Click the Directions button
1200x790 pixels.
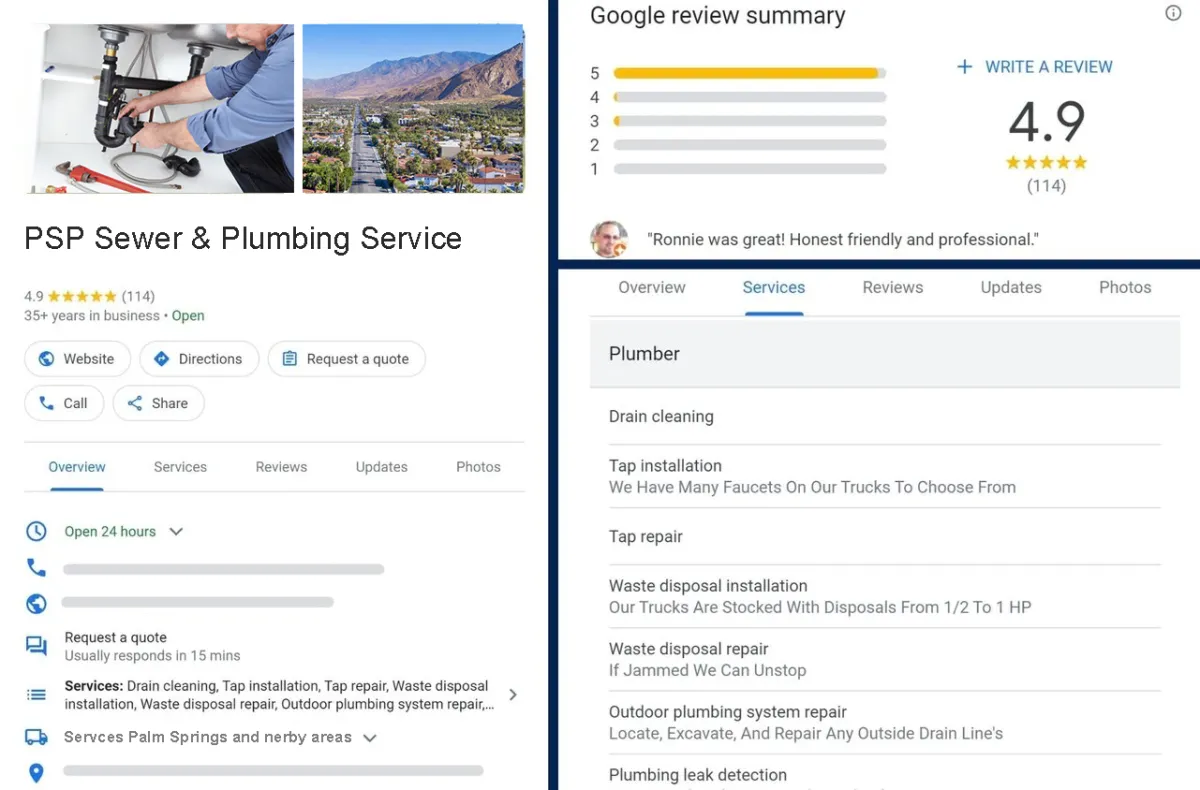point(199,359)
